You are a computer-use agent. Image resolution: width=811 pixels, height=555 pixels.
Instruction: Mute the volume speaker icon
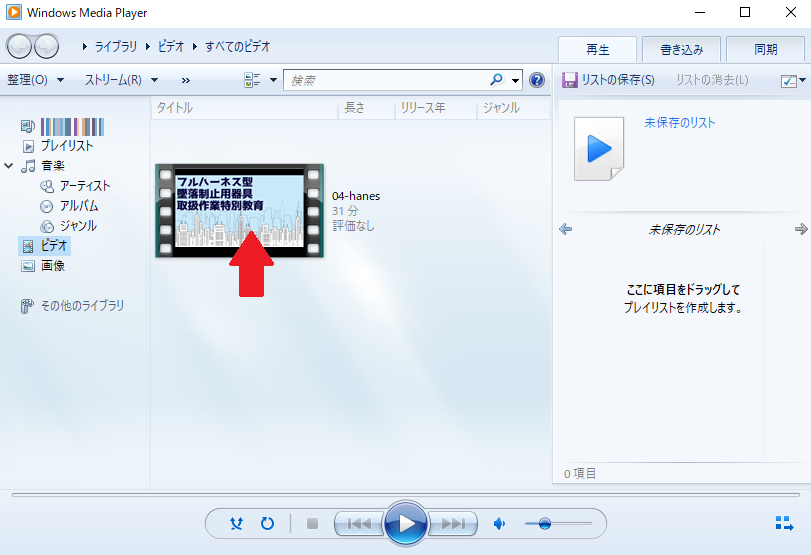(499, 524)
